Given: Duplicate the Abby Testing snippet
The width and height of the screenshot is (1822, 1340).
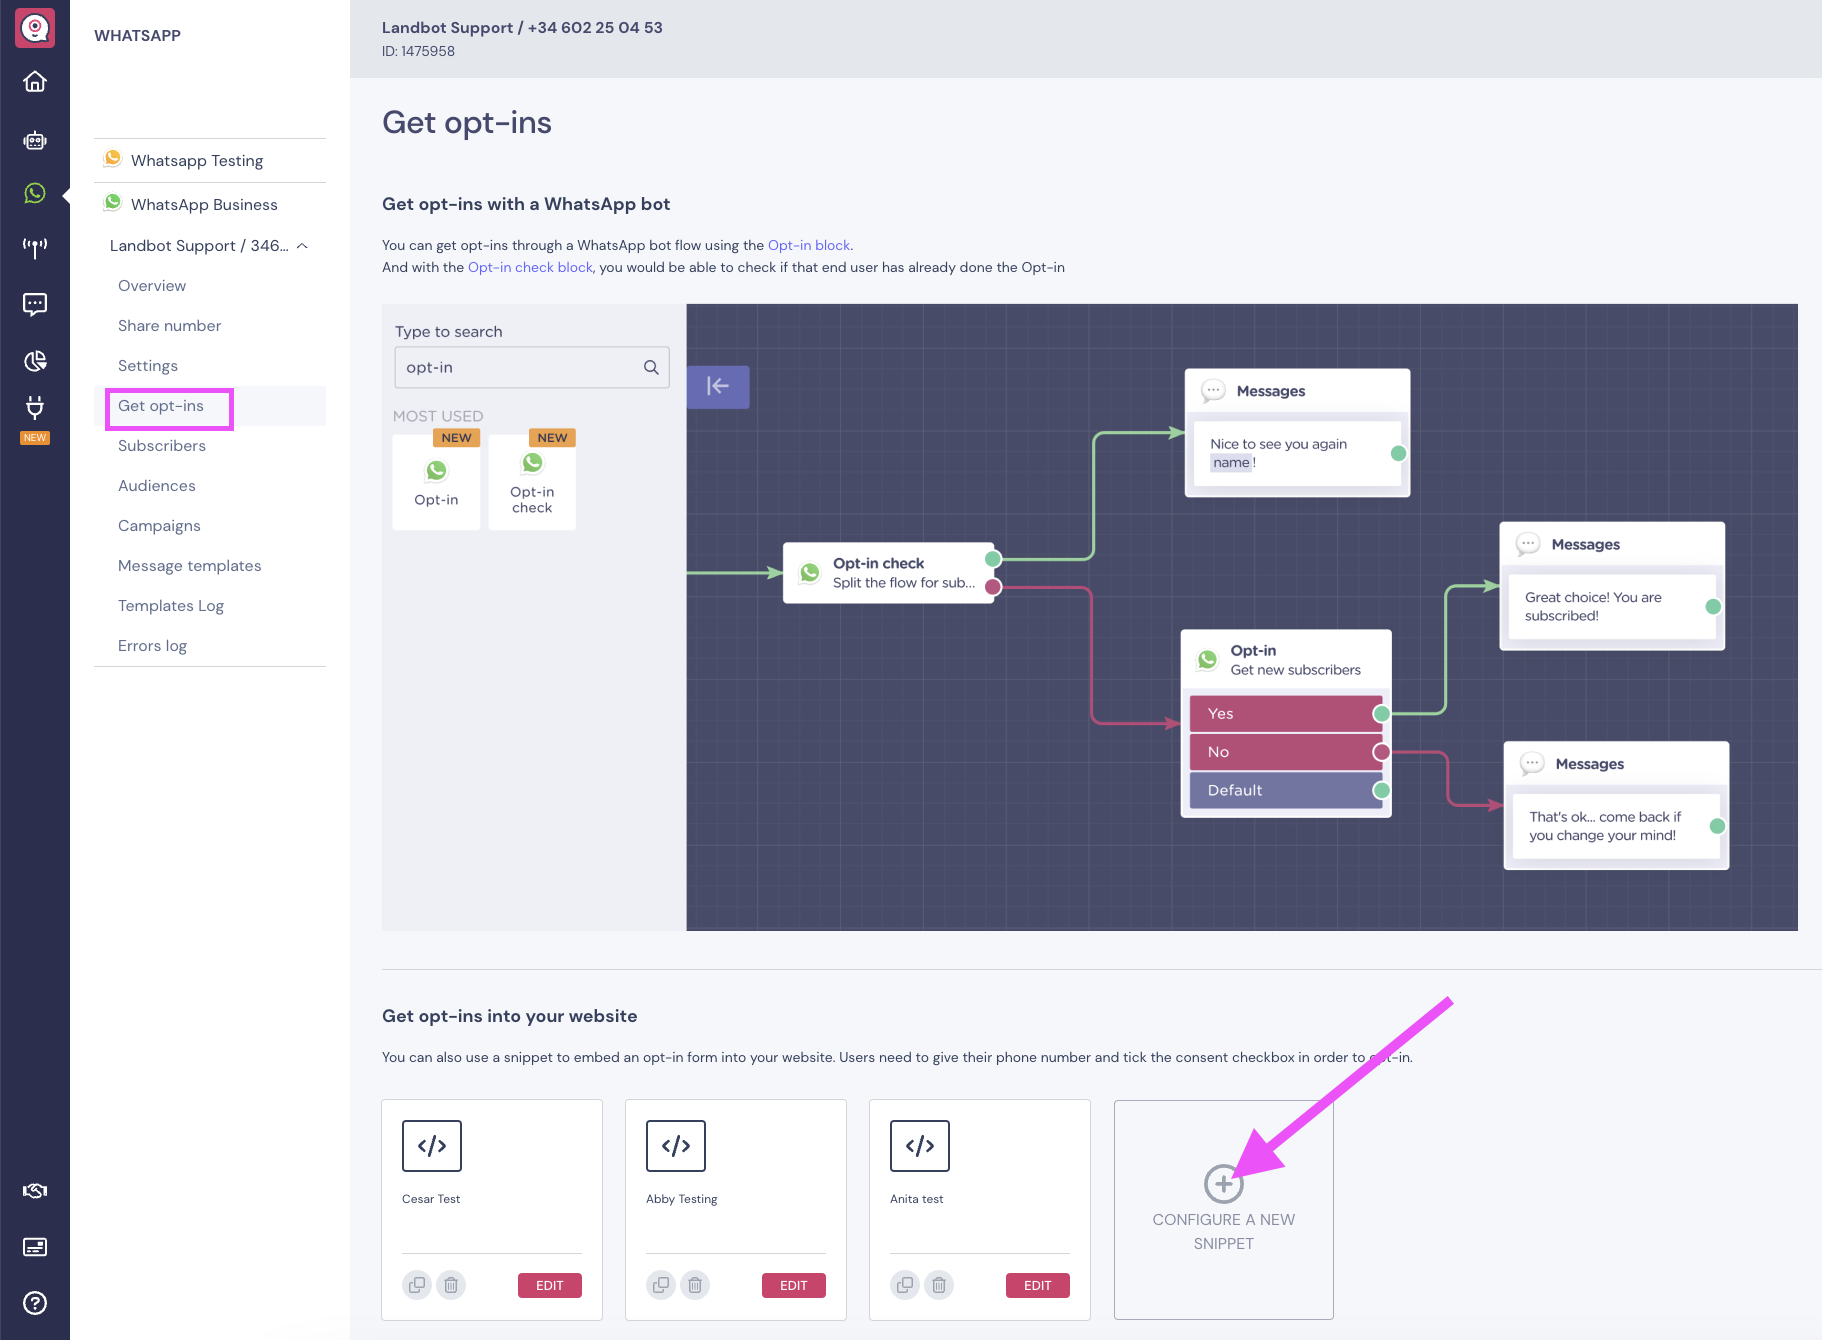Looking at the screenshot, I should point(661,1285).
